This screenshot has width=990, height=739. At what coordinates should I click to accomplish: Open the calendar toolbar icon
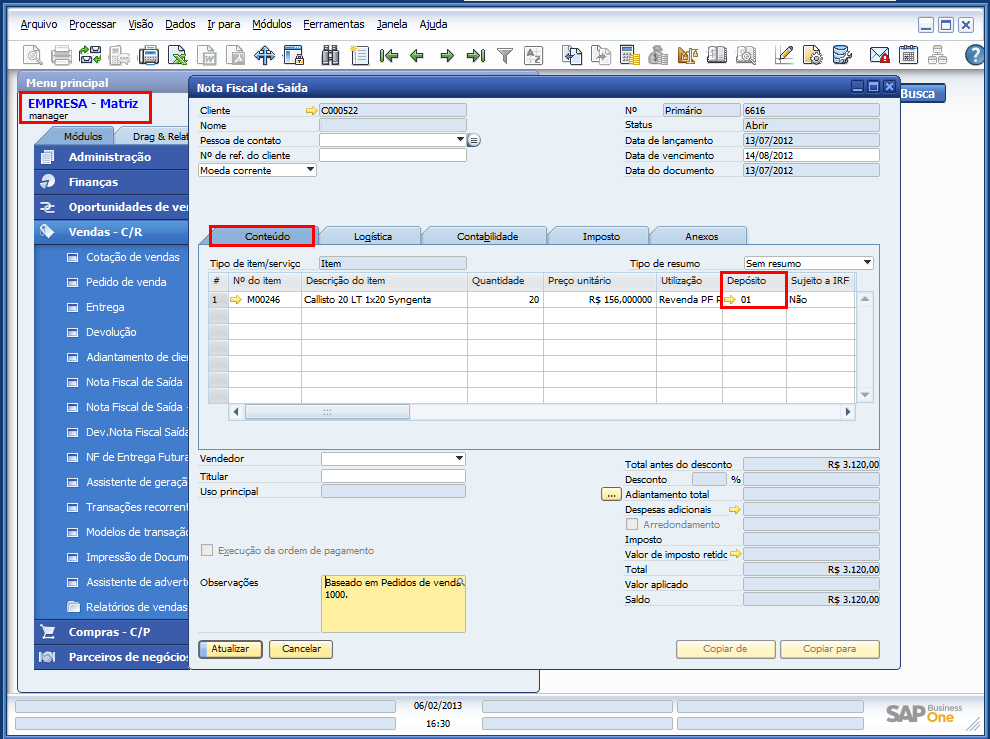click(x=909, y=56)
